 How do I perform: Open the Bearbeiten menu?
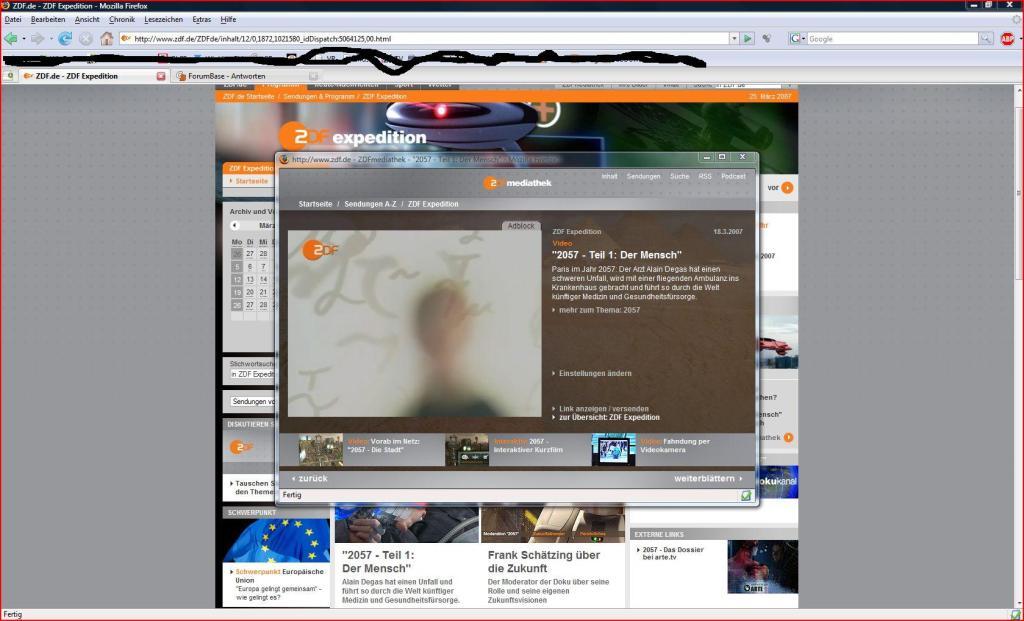[48, 20]
